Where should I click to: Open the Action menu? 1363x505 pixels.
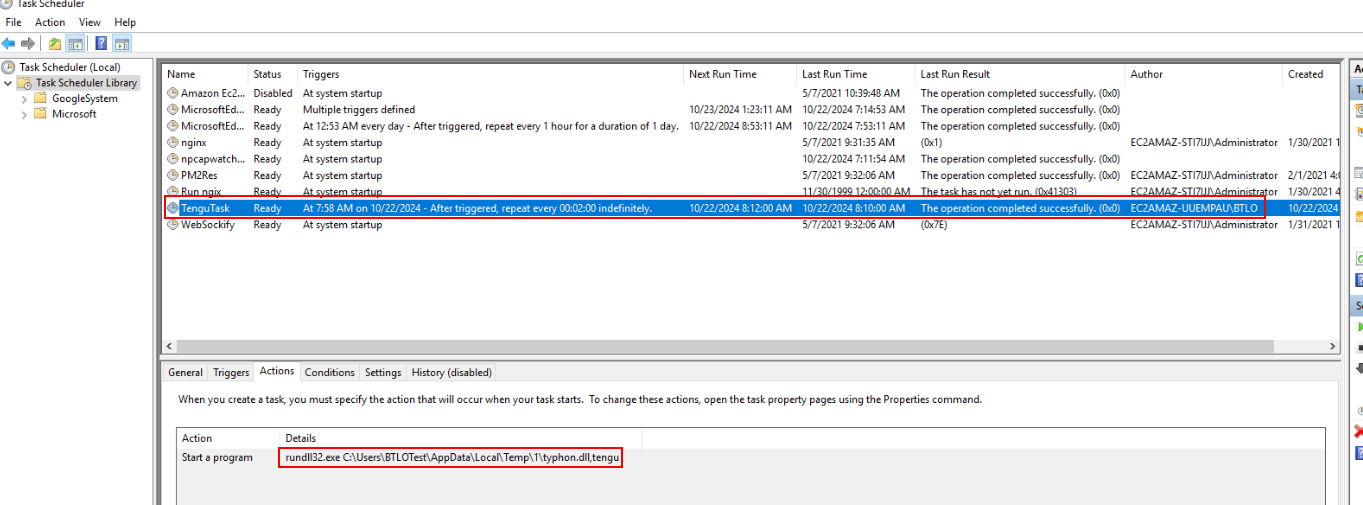coord(50,22)
